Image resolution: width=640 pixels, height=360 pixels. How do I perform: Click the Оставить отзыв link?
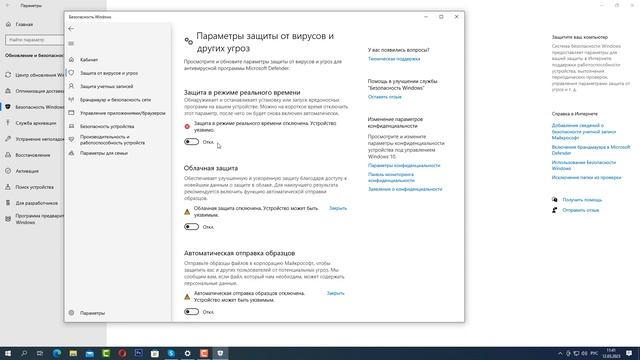[x=384, y=97]
